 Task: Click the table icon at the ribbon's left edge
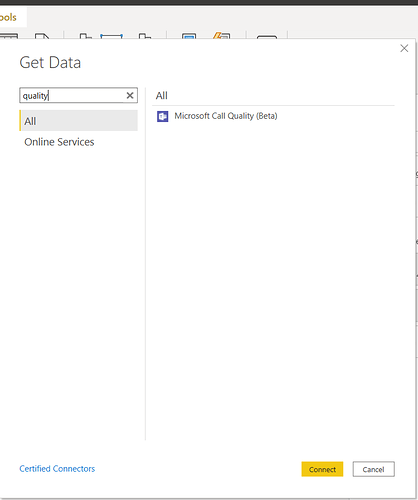pos(9,36)
